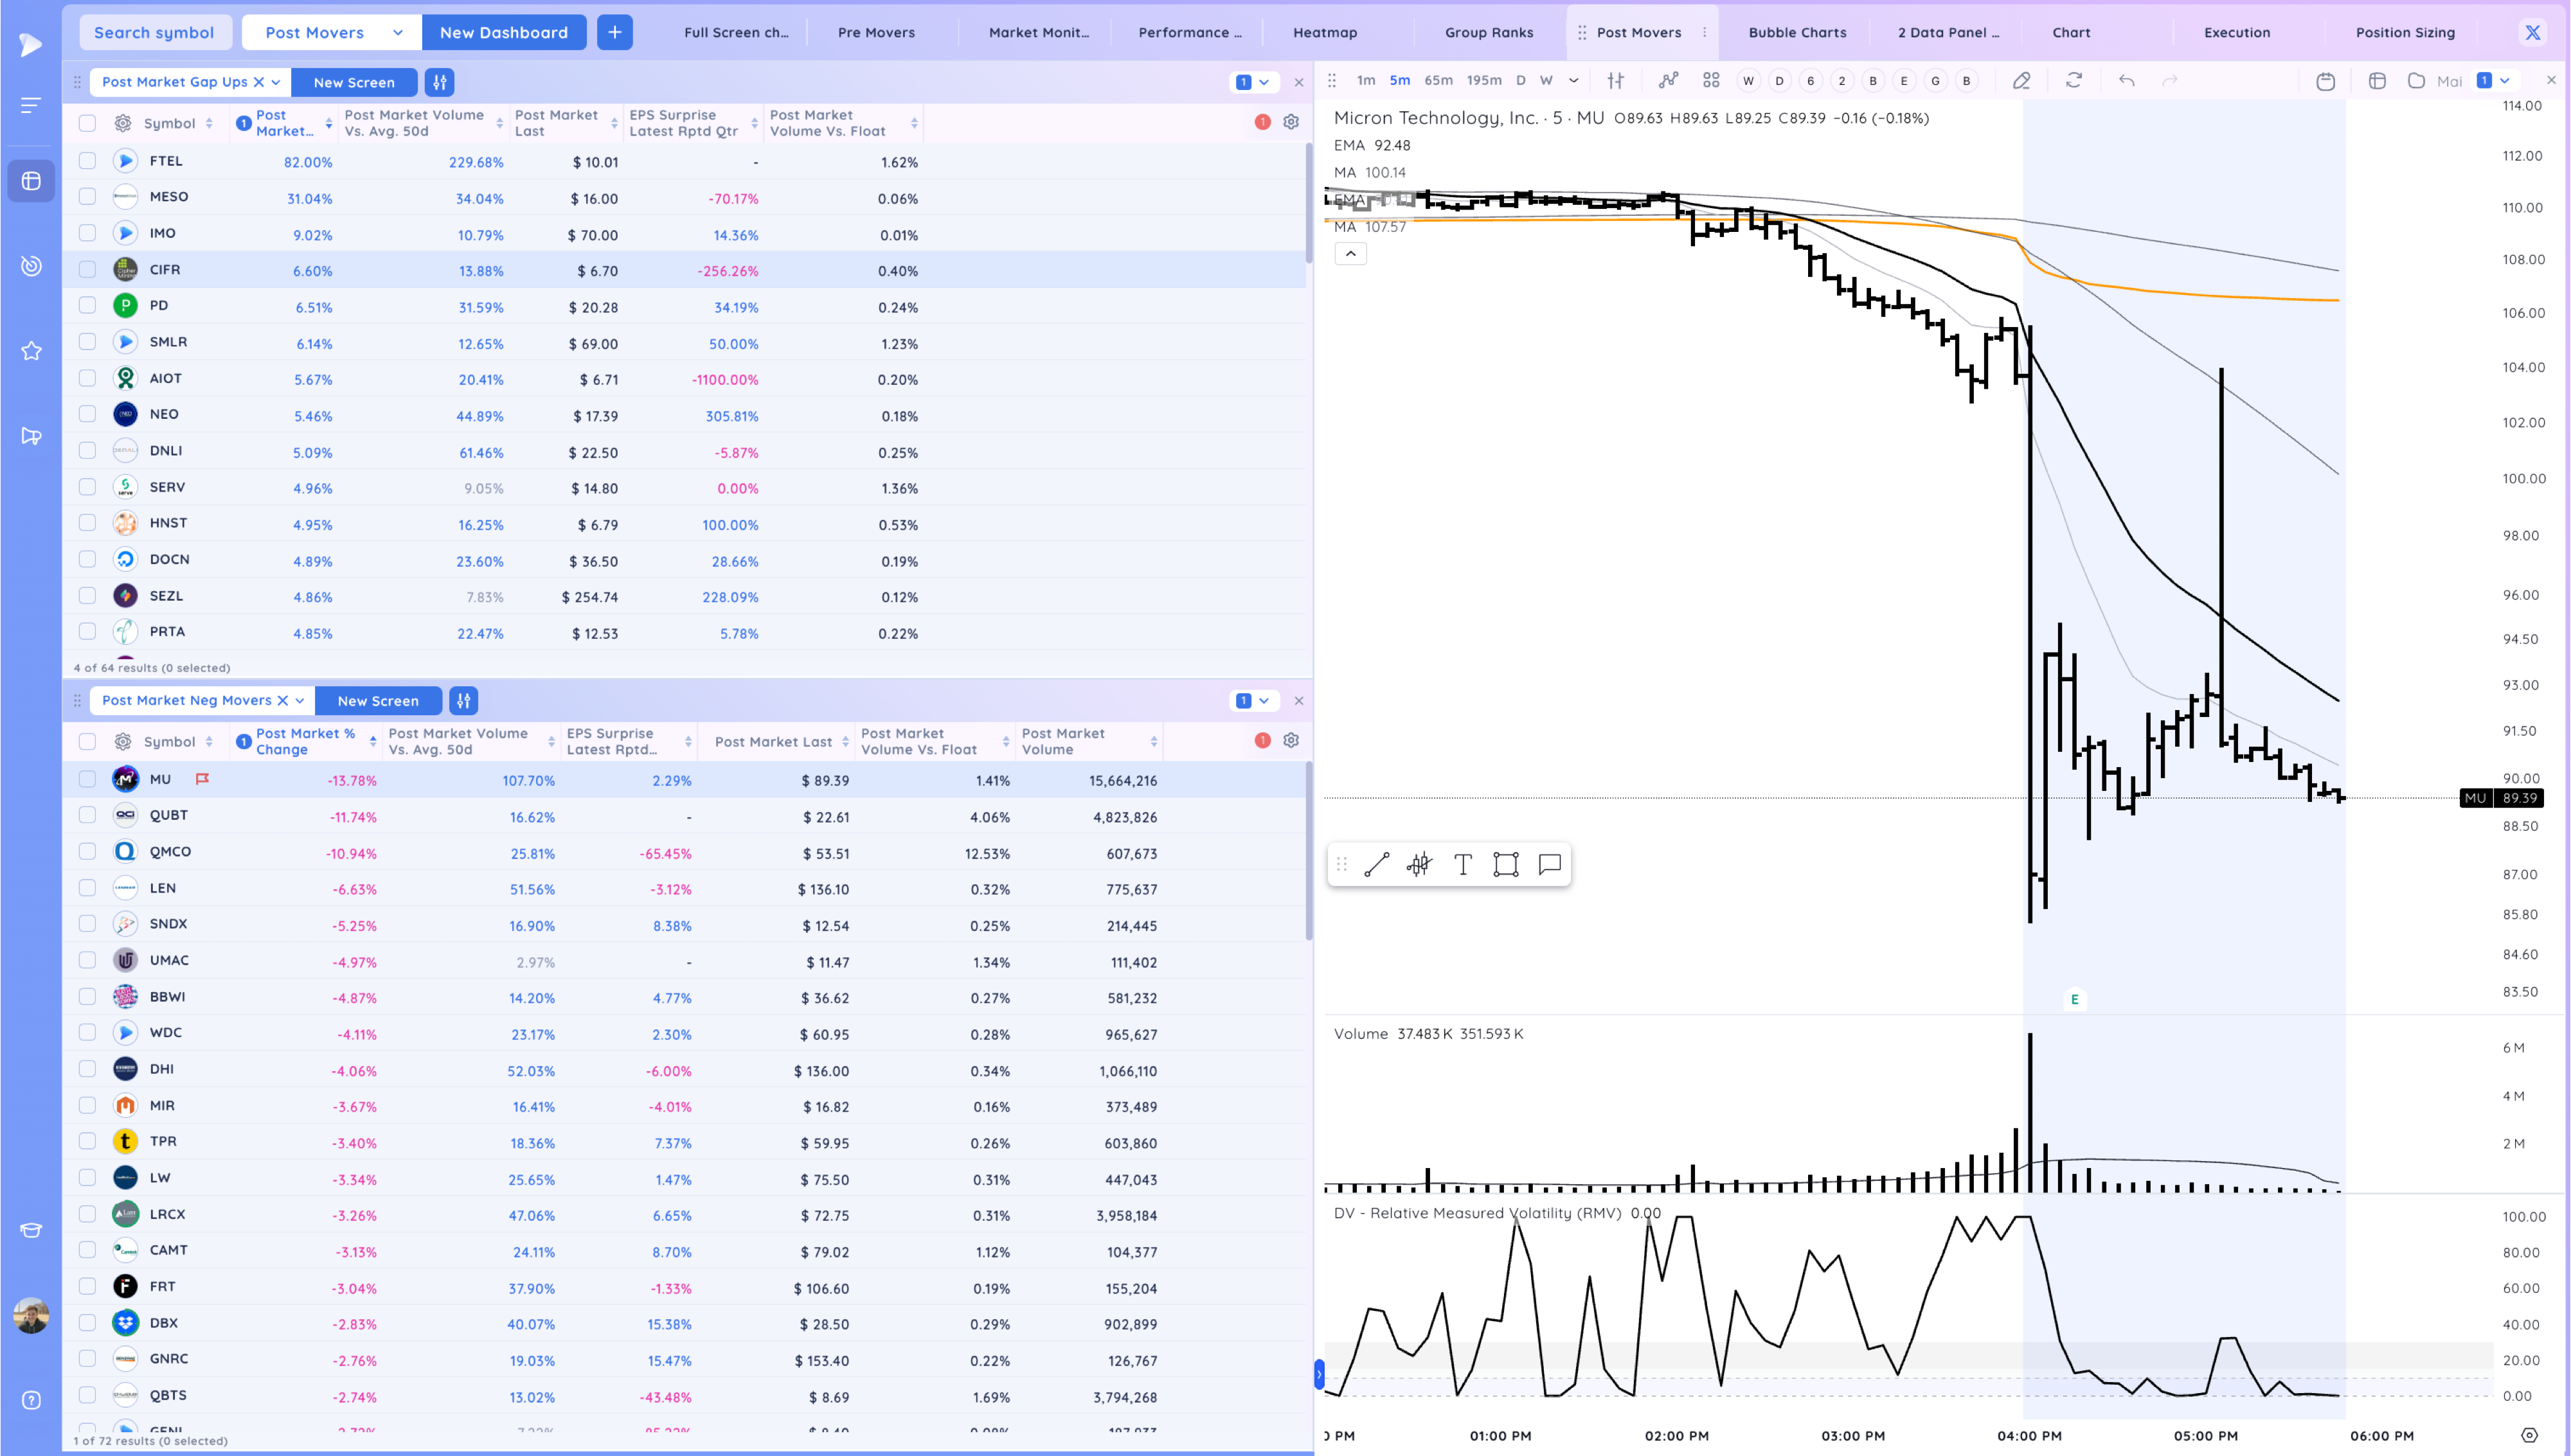Image resolution: width=2571 pixels, height=1456 pixels.
Task: Click the eraser icon in chart toolbar
Action: point(2021,81)
